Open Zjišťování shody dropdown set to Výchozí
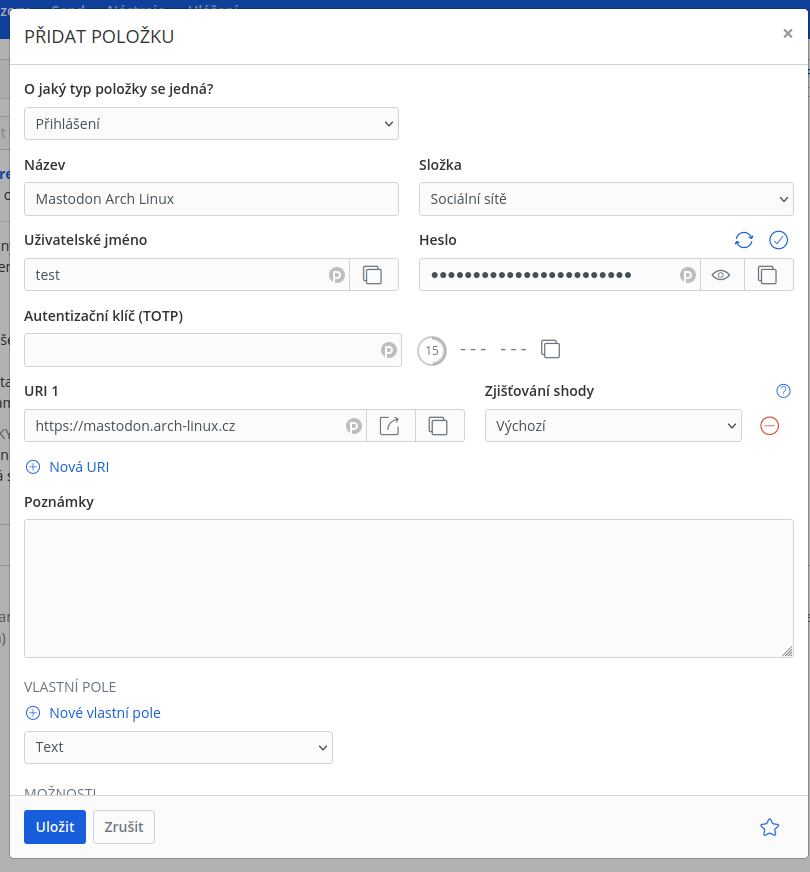The height and width of the screenshot is (872, 810). (x=613, y=426)
